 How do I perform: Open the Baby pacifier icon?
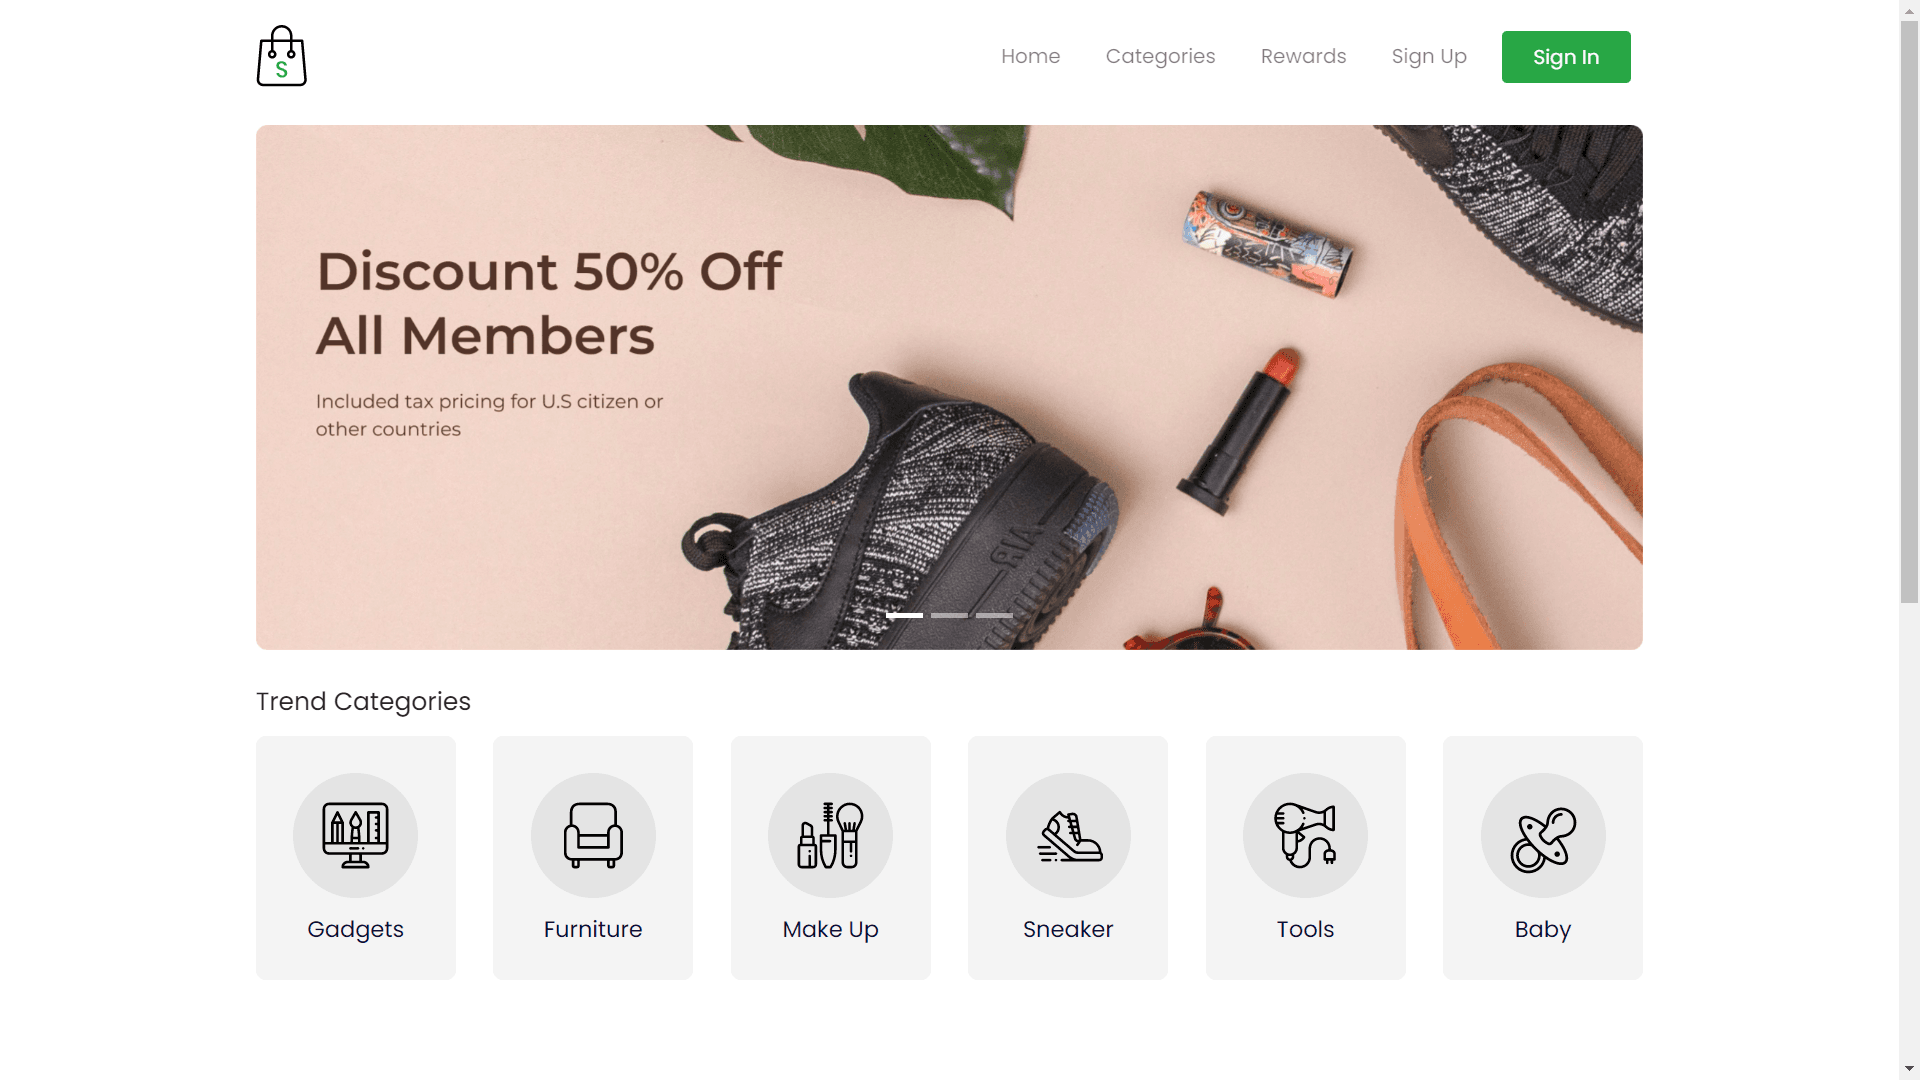point(1543,835)
